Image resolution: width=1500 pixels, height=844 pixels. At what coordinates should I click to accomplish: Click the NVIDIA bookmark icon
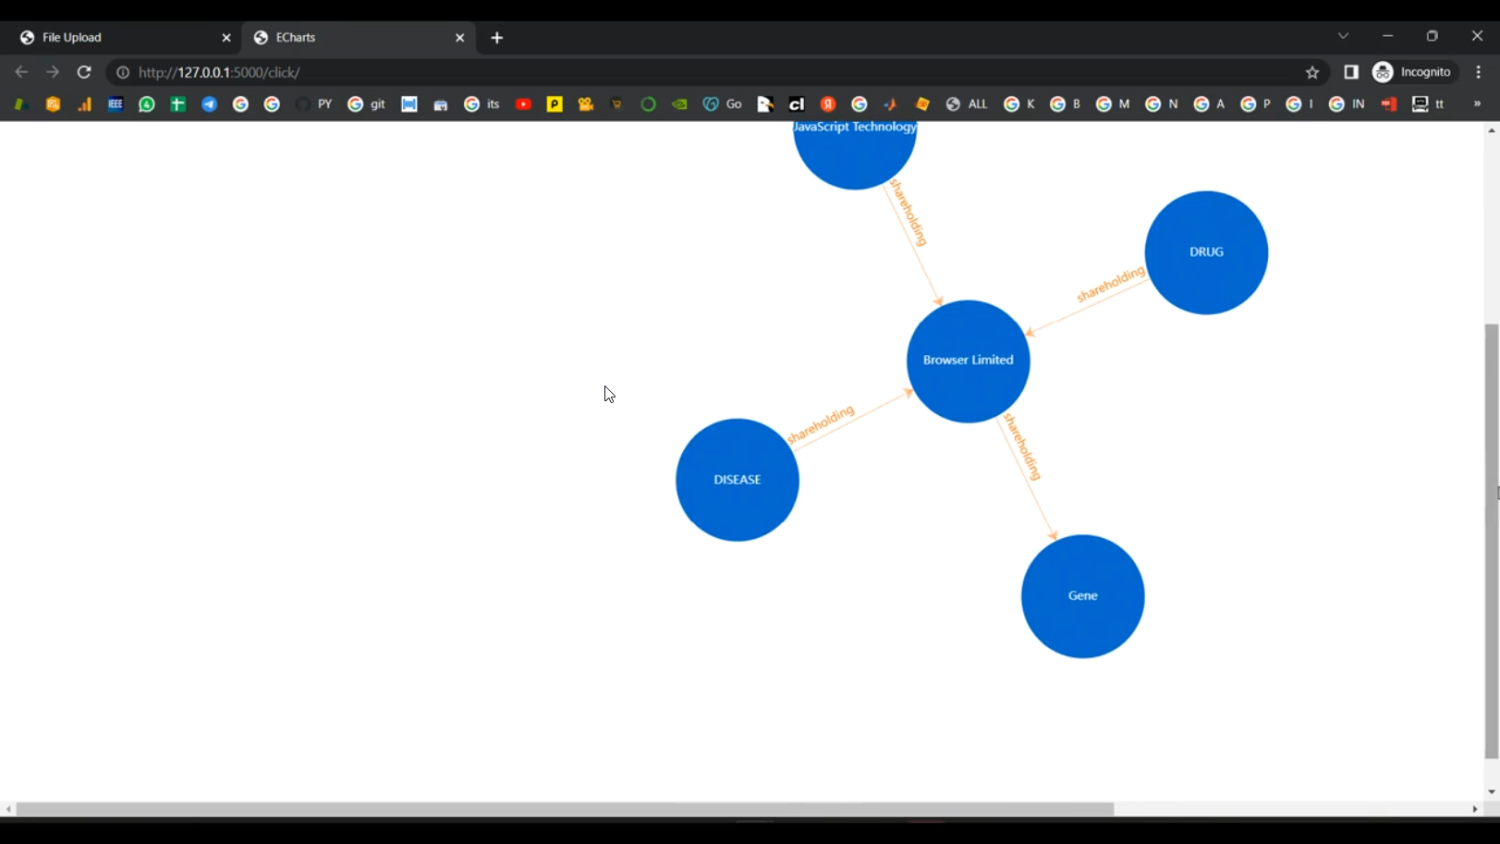point(680,104)
